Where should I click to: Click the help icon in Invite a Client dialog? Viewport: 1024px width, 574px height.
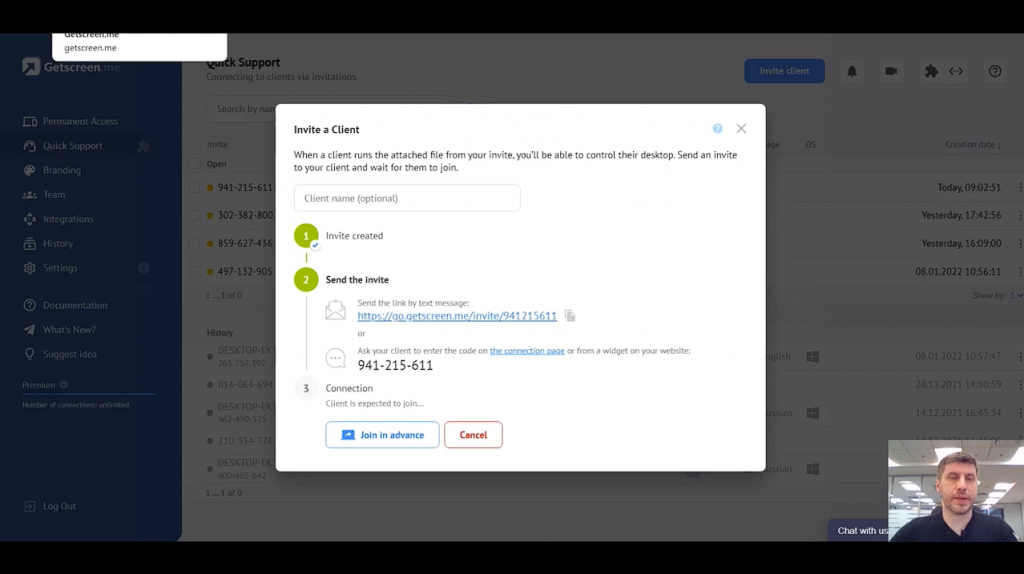[x=718, y=129]
